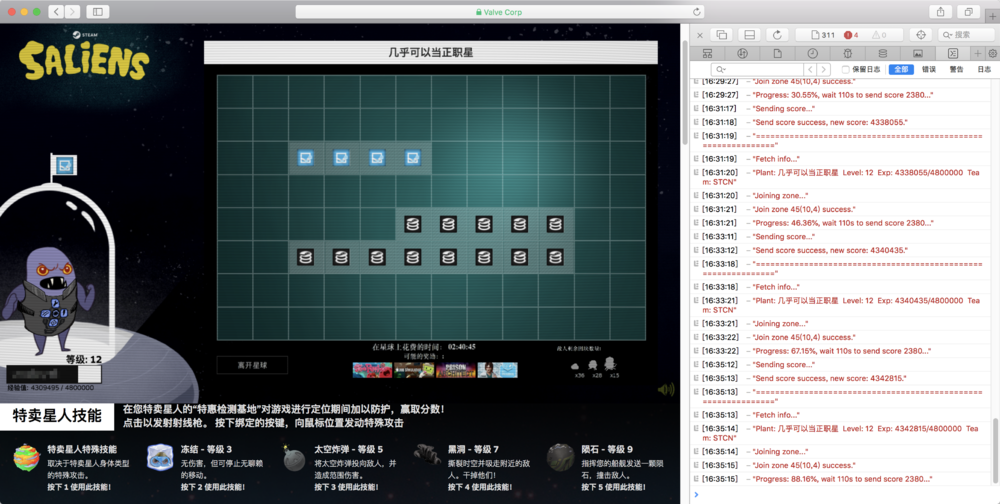Select the leftmost blue flag zone tile
This screenshot has height=504, width=1000.
tap(305, 158)
